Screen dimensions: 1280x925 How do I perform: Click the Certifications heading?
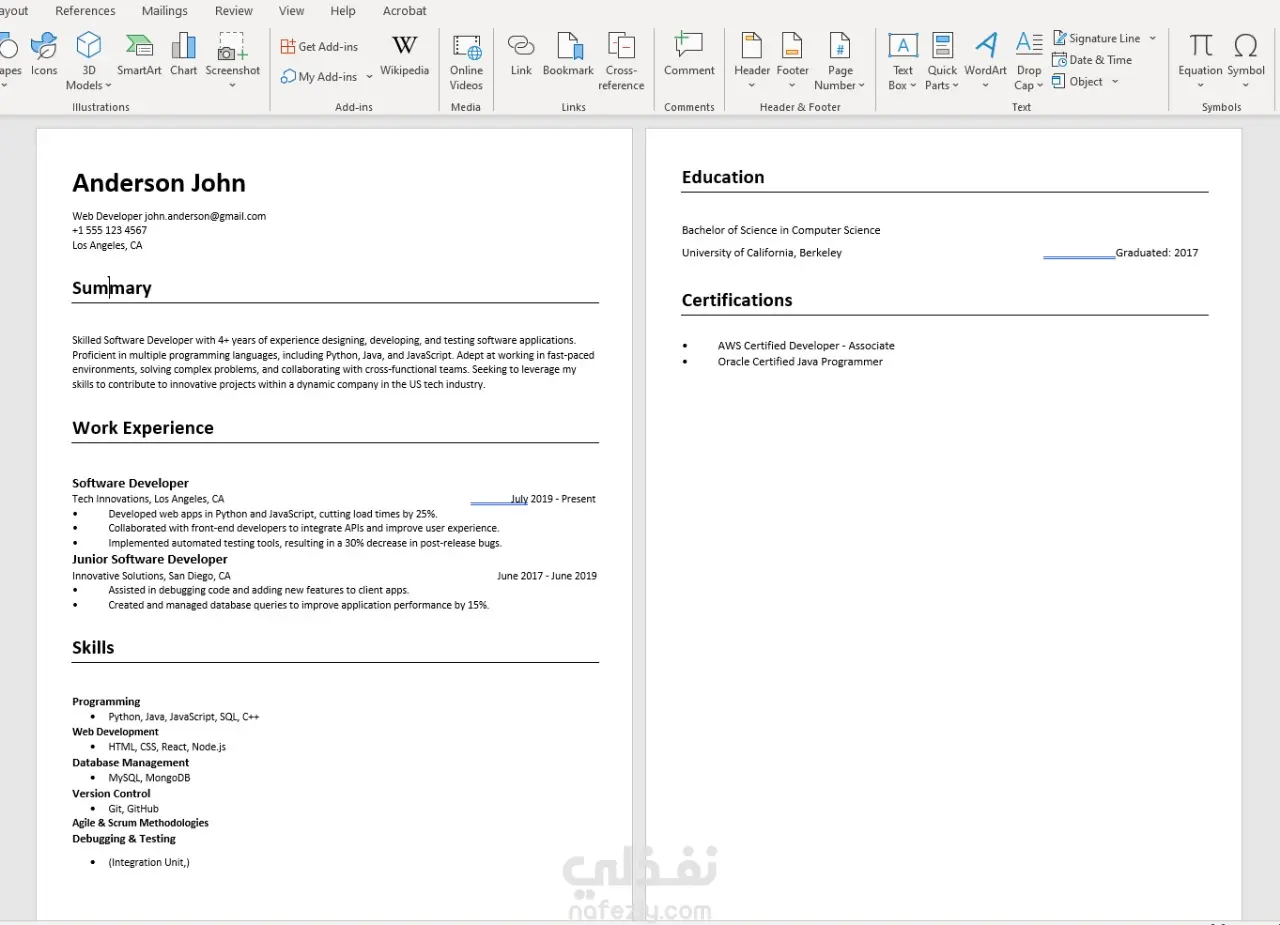tap(737, 300)
